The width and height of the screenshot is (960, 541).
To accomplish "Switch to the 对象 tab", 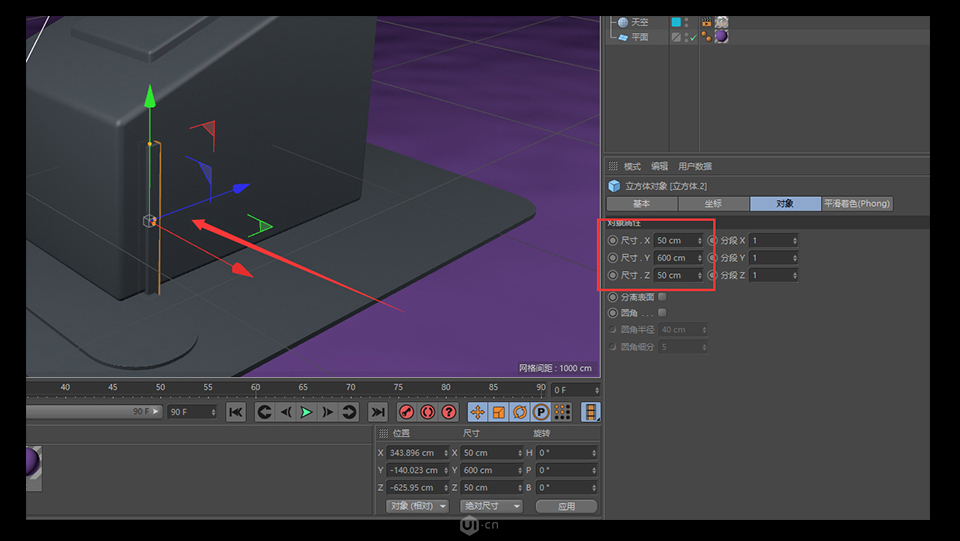I will [x=785, y=204].
